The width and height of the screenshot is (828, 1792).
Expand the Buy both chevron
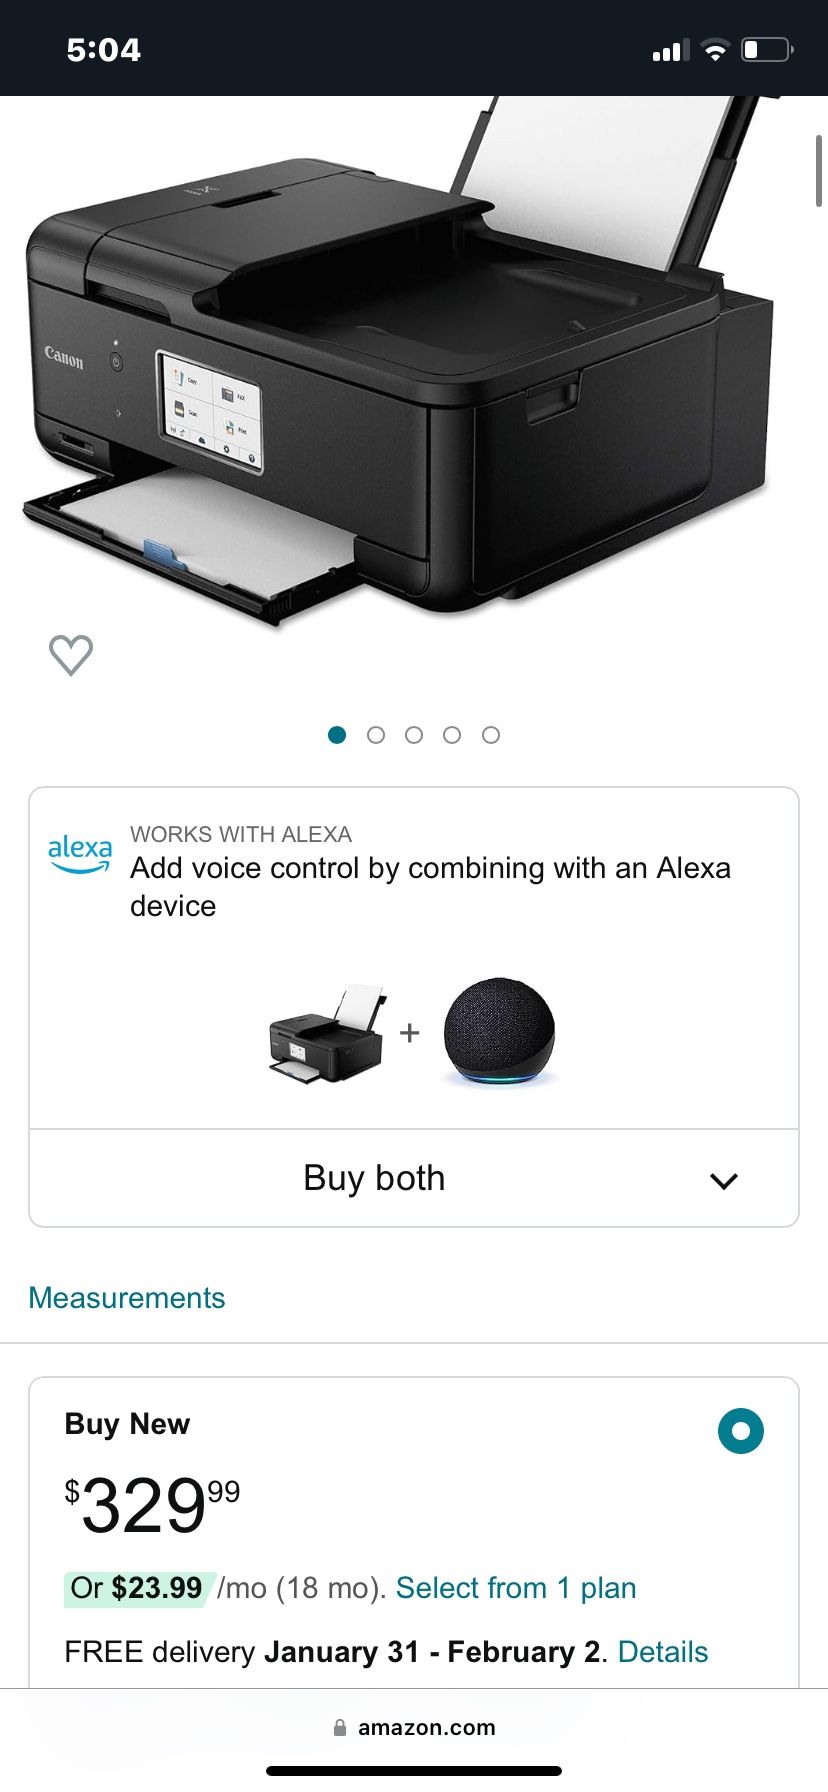[723, 1180]
